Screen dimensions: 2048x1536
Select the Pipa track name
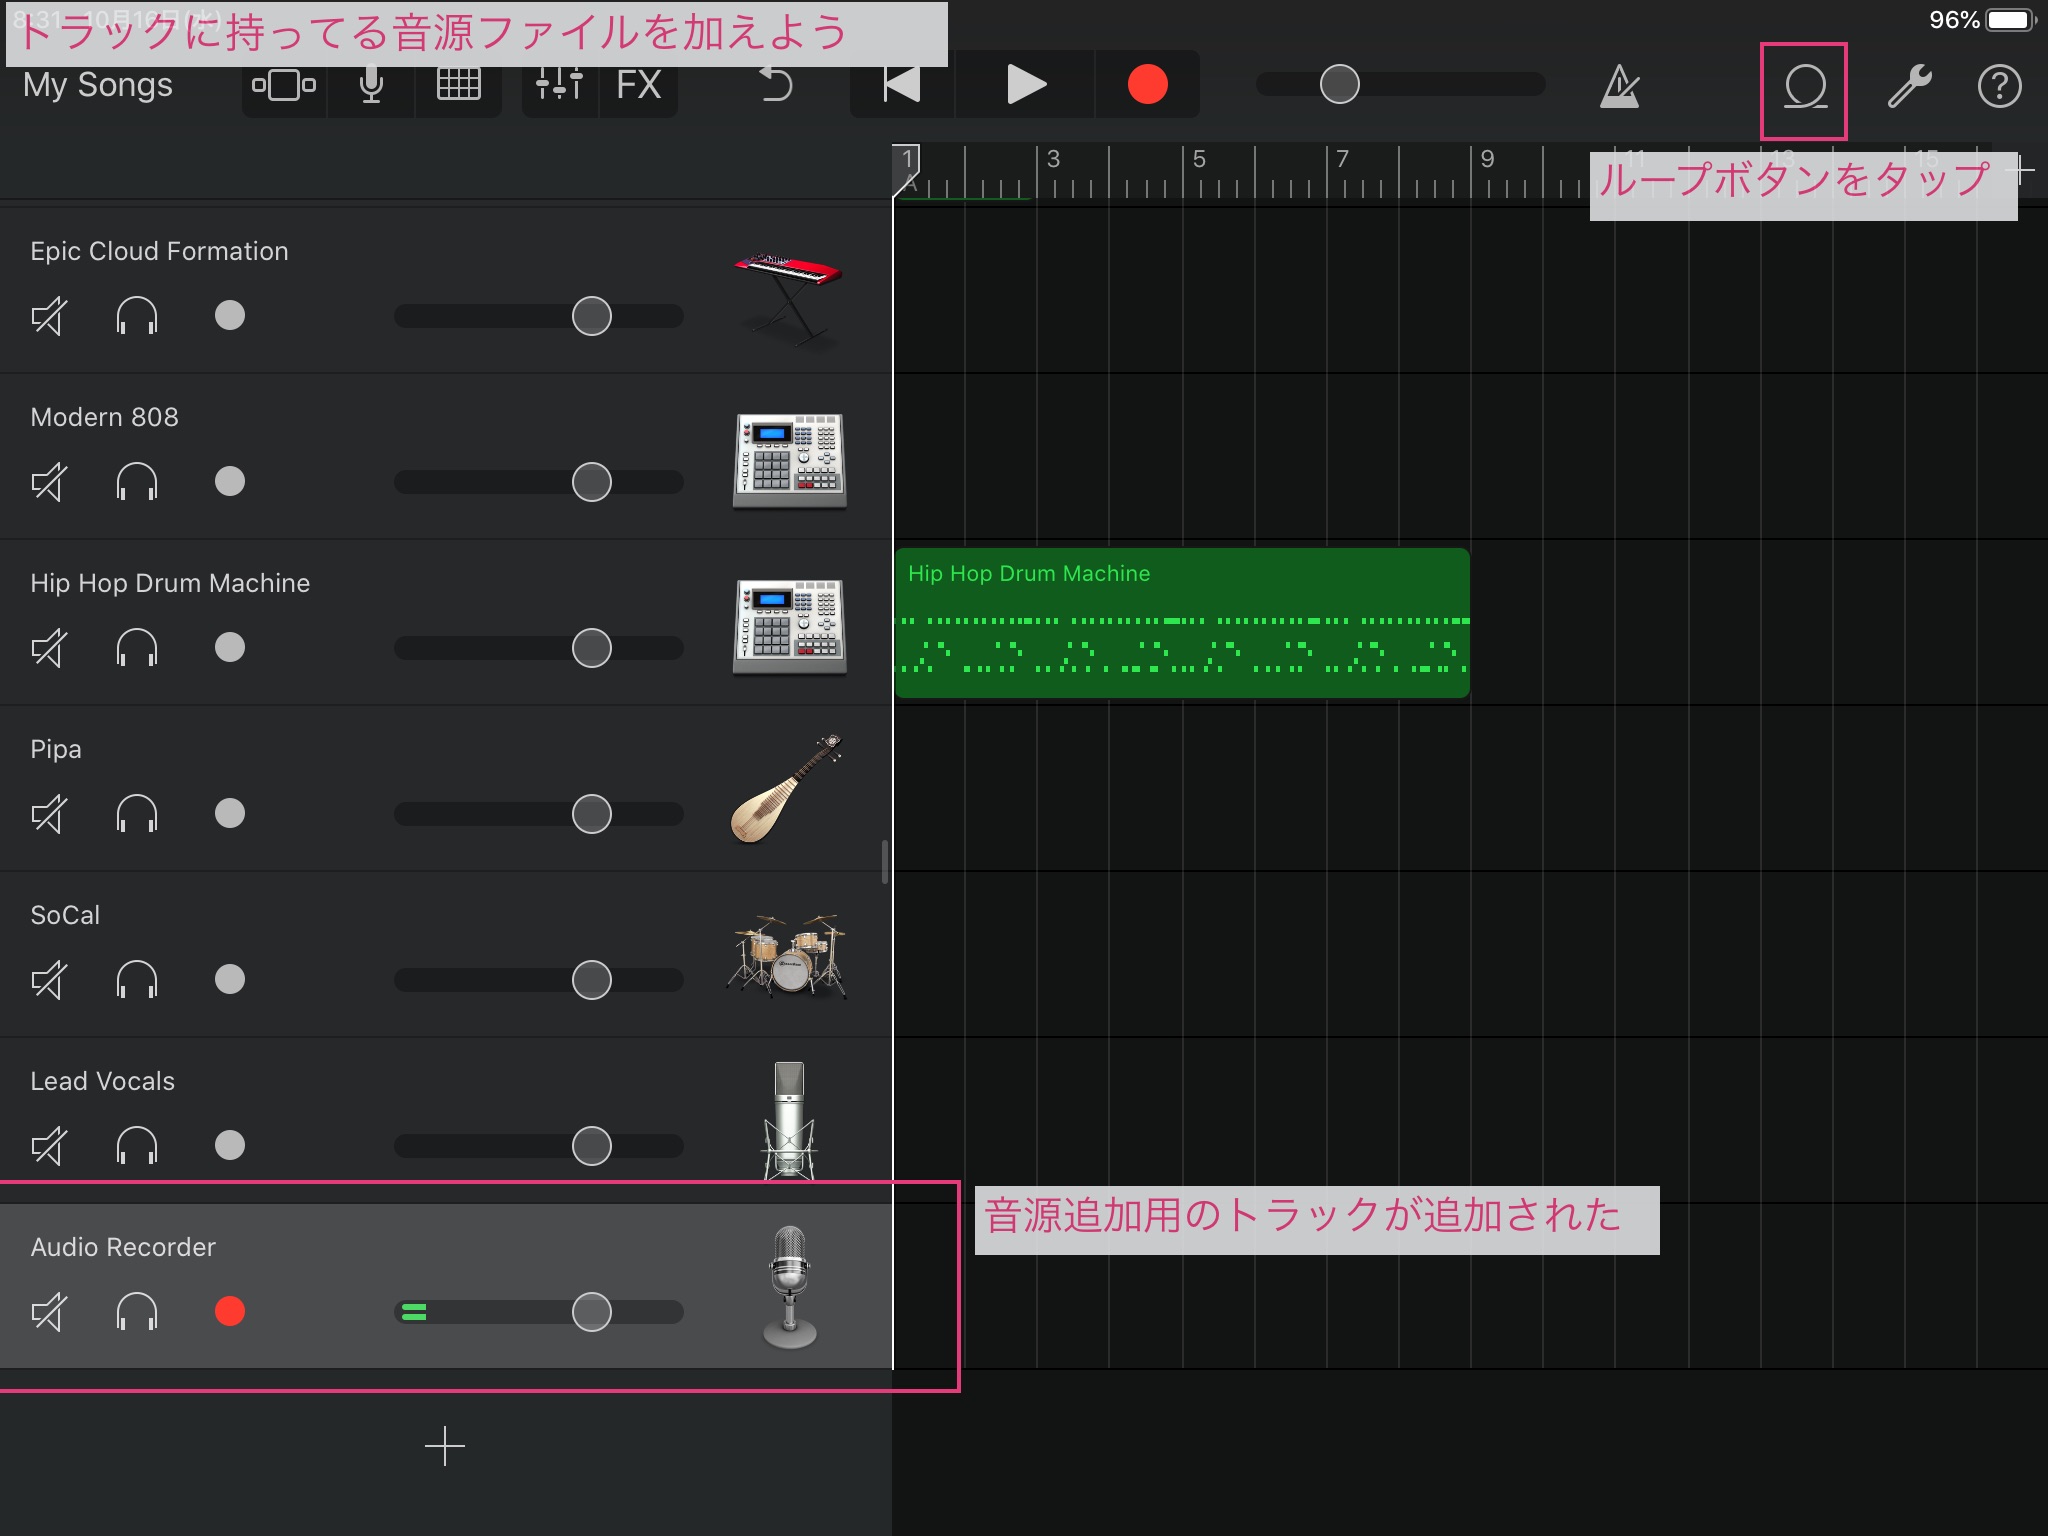click(x=56, y=749)
